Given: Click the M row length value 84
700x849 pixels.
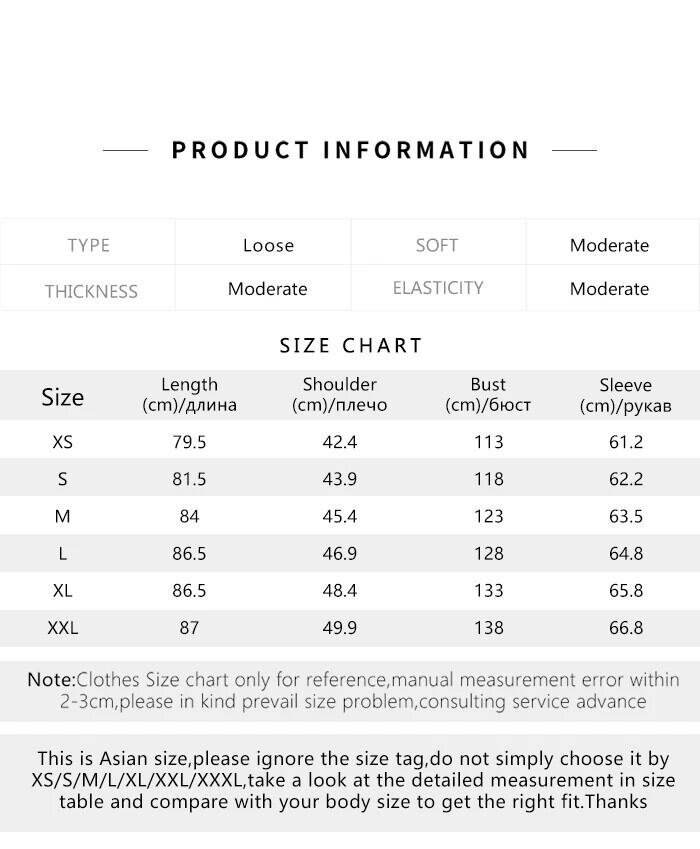Looking at the screenshot, I should [x=189, y=517].
